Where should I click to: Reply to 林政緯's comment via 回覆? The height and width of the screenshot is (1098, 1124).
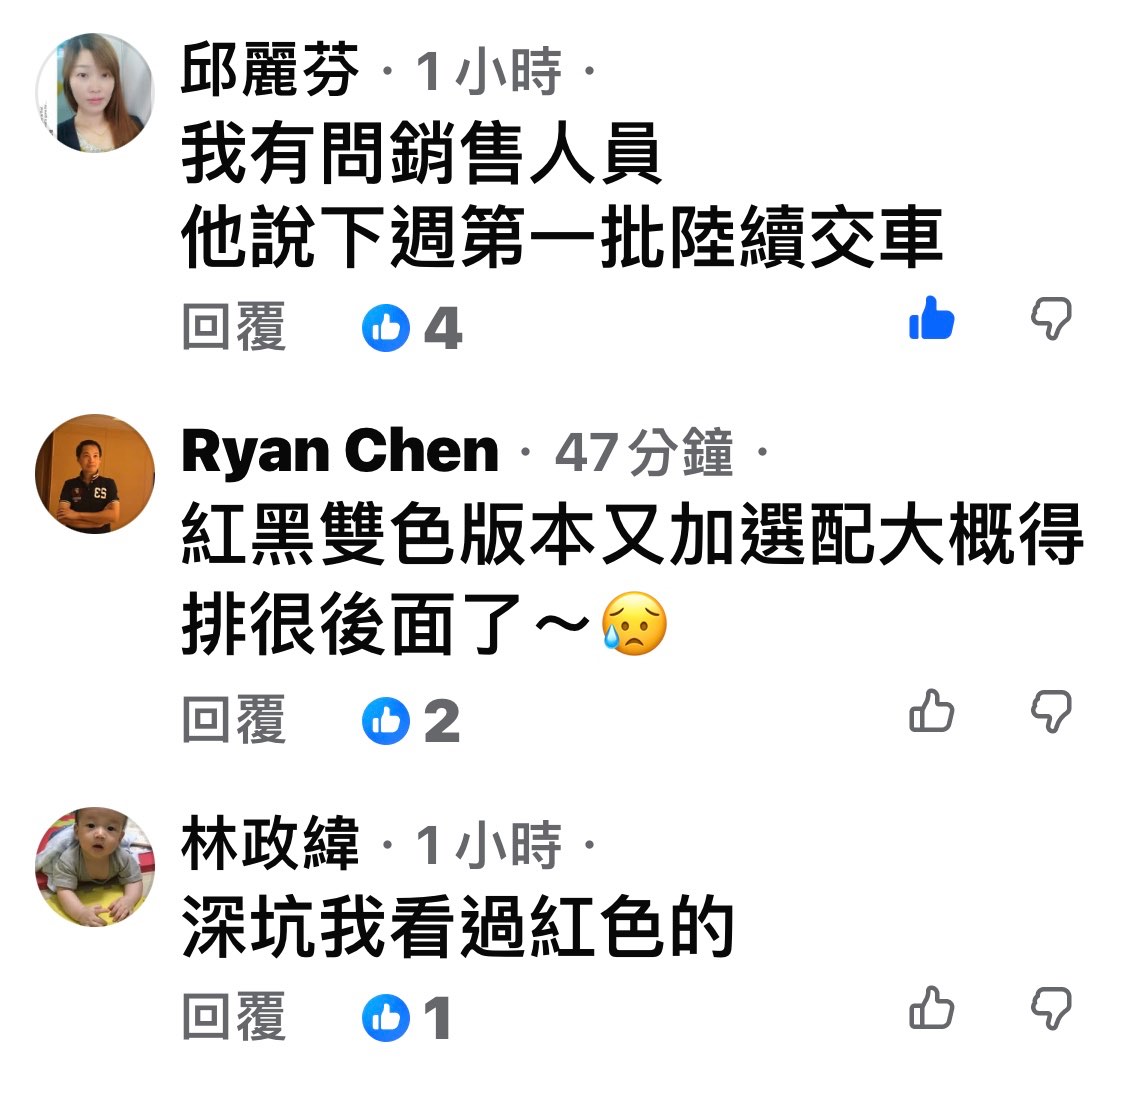pos(234,1016)
